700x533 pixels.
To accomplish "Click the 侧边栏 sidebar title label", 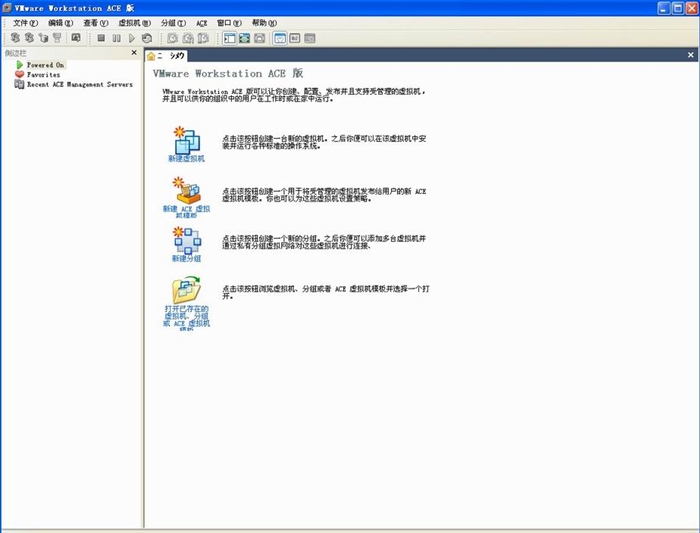I will (x=16, y=53).
